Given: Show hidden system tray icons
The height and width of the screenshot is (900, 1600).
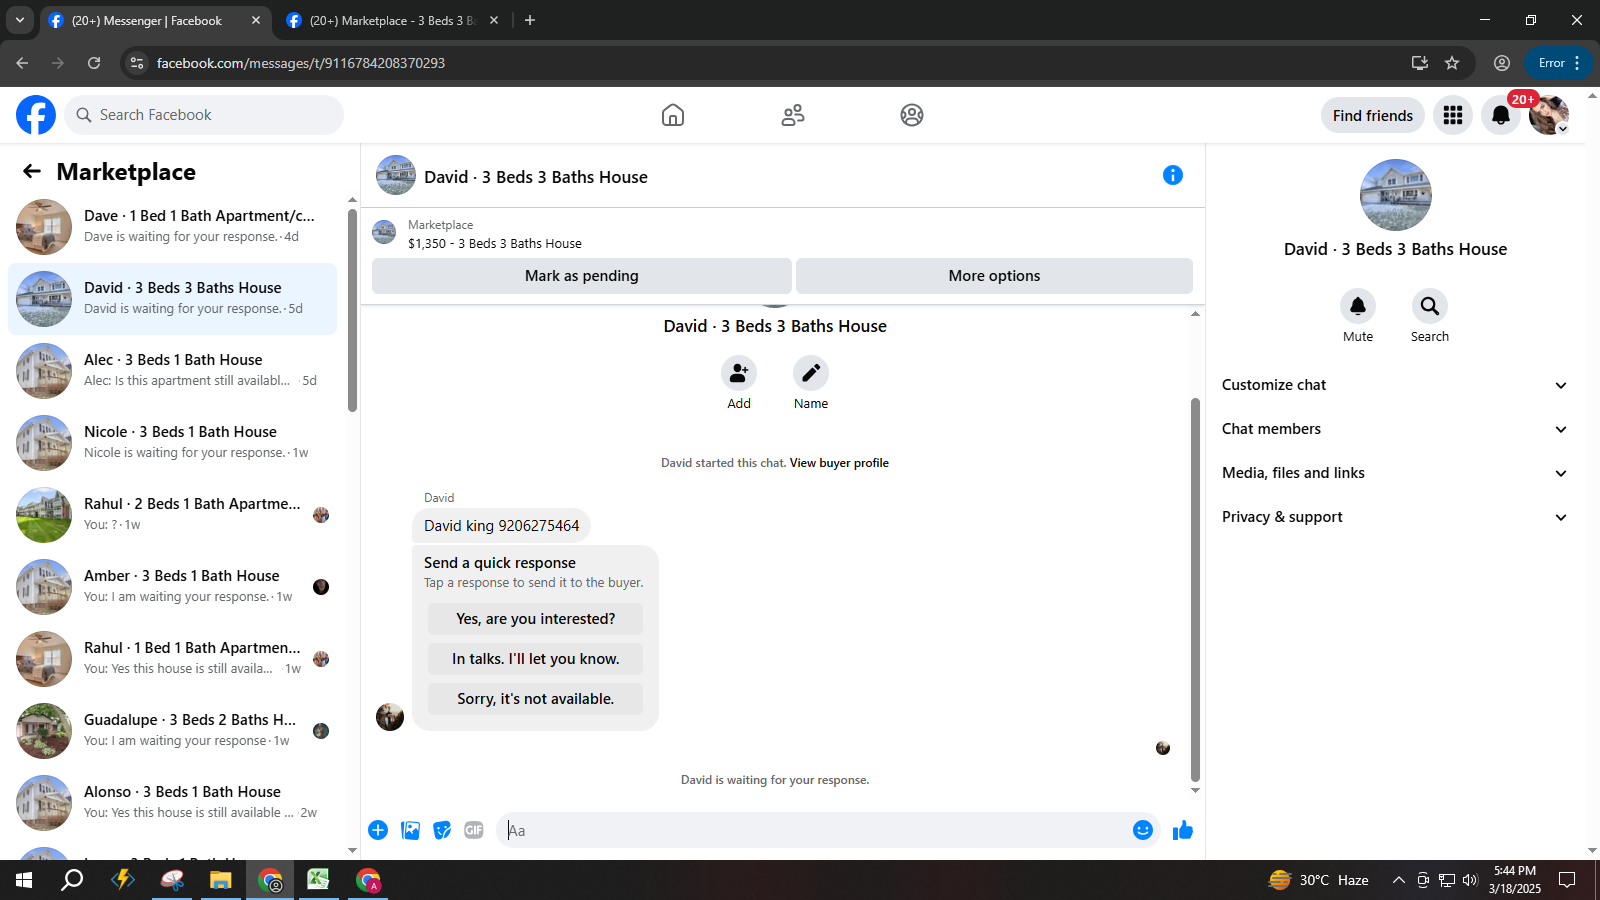Looking at the screenshot, I should coord(1399,880).
